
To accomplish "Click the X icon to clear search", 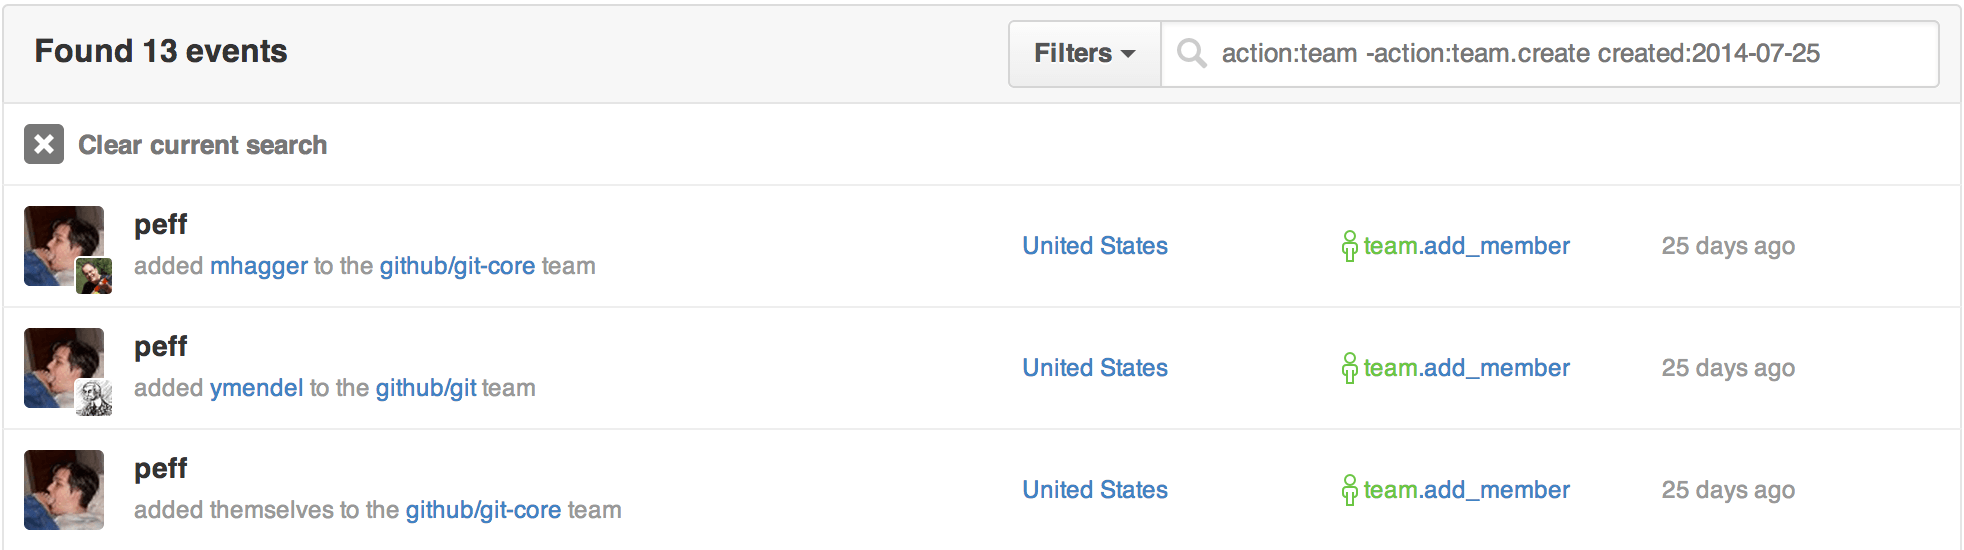I will pos(44,145).
